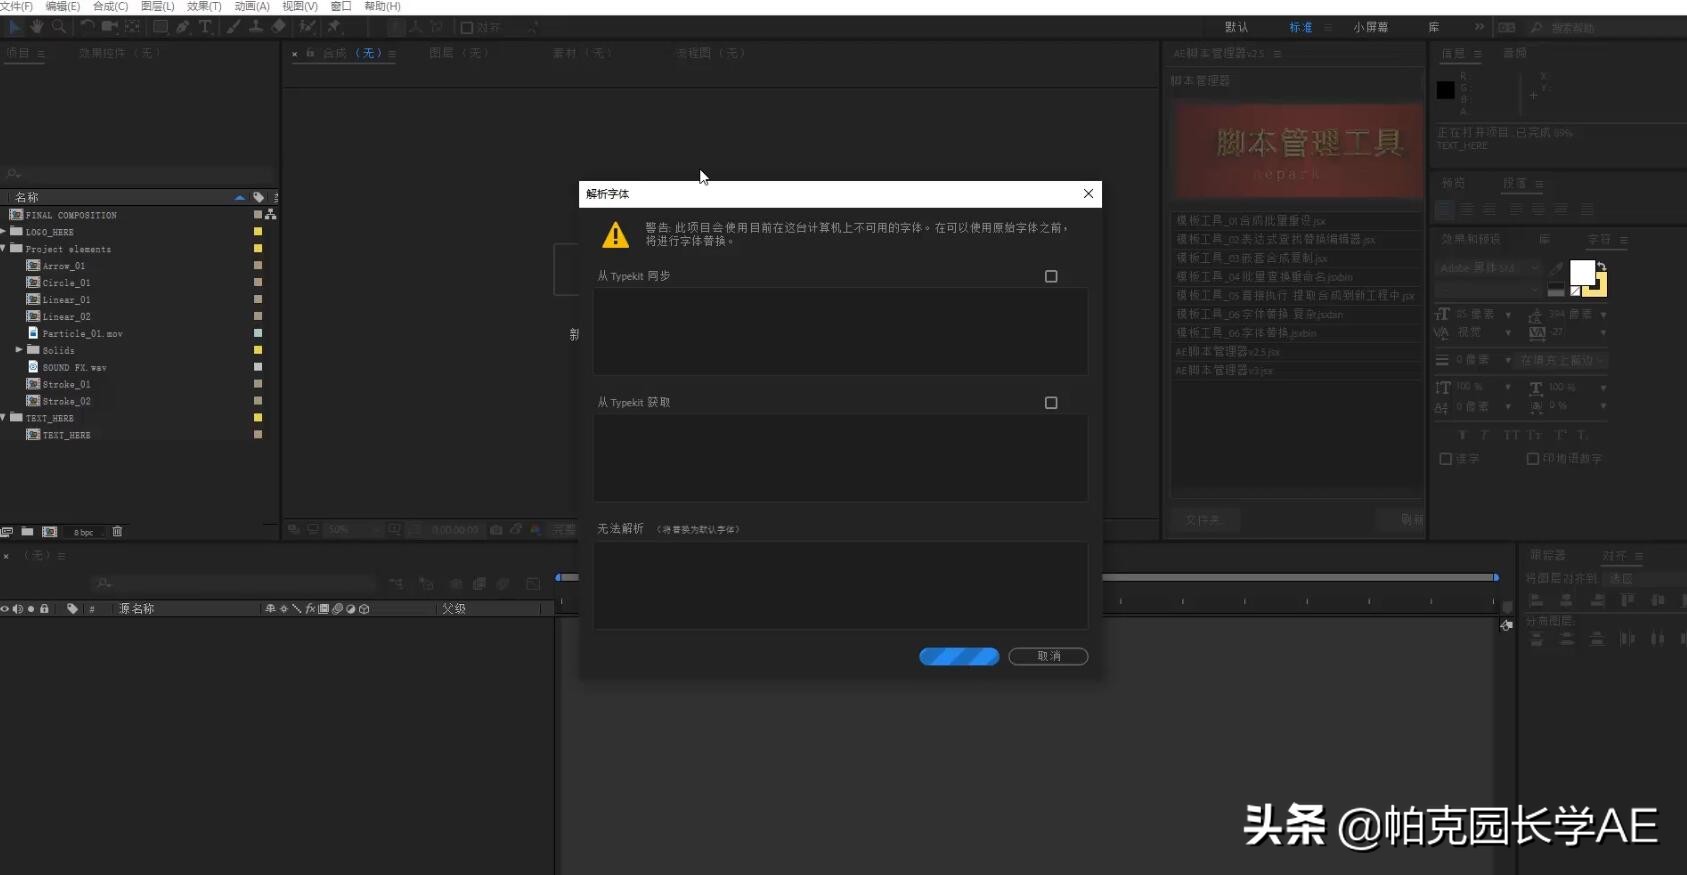Screen dimensions: 1687x875
Task: Open the stroke over fill option dropdown
Action: (1561, 360)
